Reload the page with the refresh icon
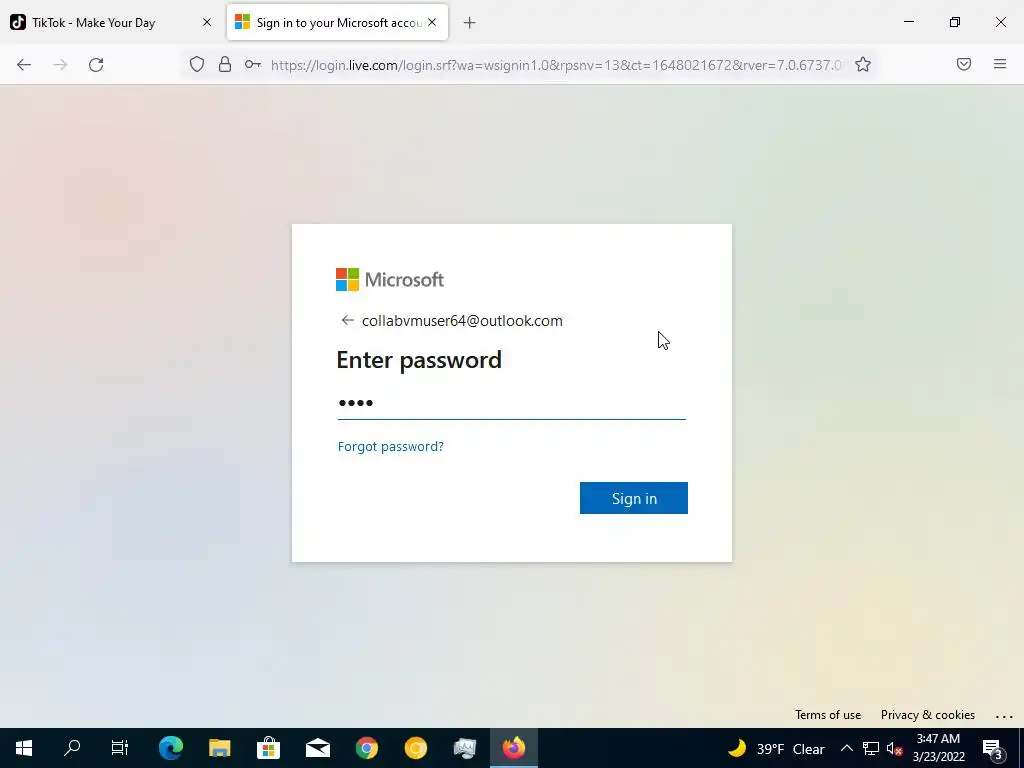Viewport: 1024px width, 768px height. 96,65
